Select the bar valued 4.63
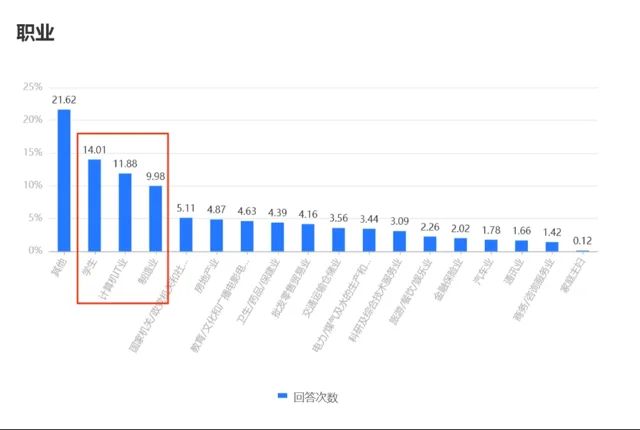The image size is (640, 430). tap(247, 236)
